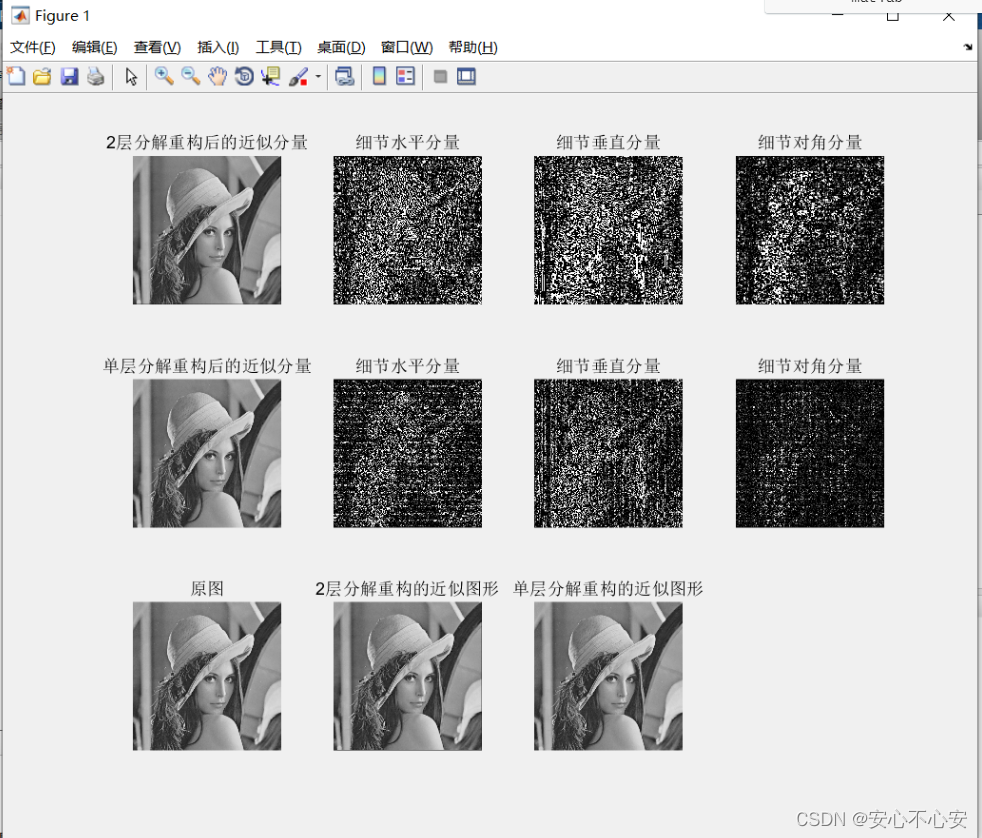Click the Show Plot Tools icon
Image resolution: width=982 pixels, height=838 pixels.
[467, 76]
